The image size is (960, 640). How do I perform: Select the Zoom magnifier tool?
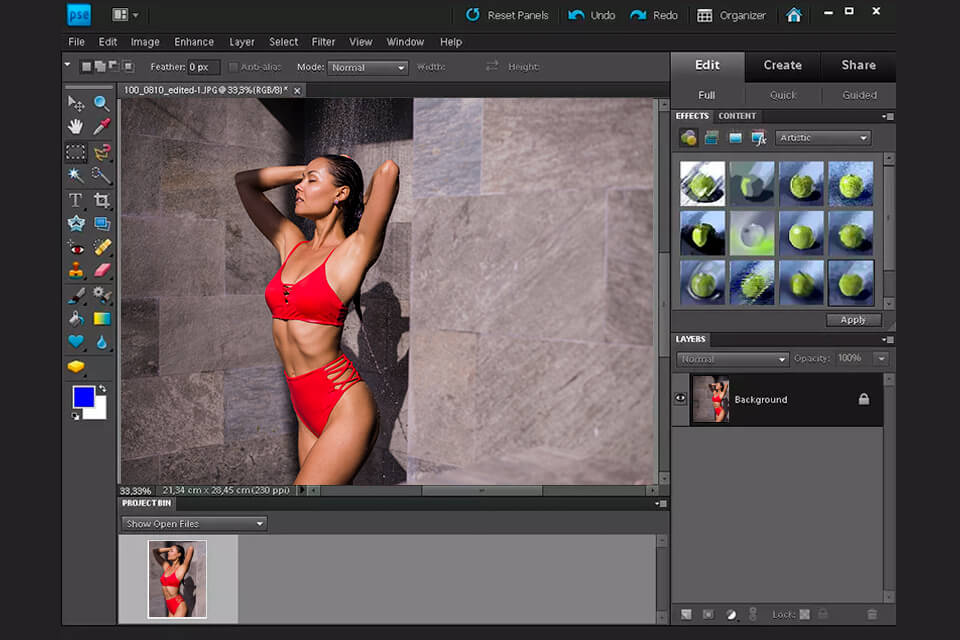[101, 103]
